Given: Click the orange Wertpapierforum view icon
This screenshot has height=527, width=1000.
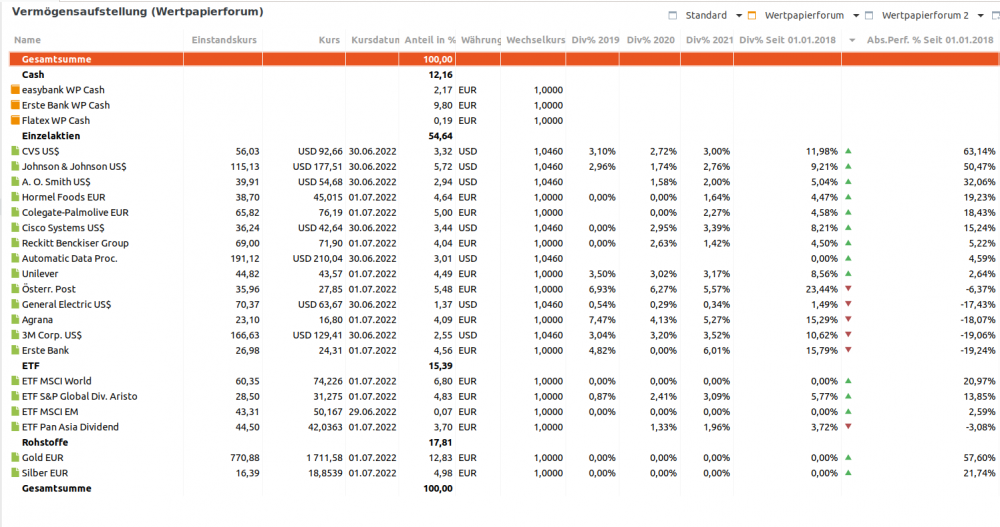Looking at the screenshot, I should pos(752,15).
